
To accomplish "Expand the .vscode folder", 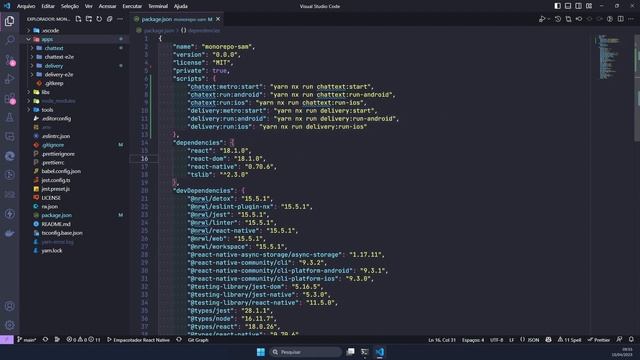I will coord(29,31).
